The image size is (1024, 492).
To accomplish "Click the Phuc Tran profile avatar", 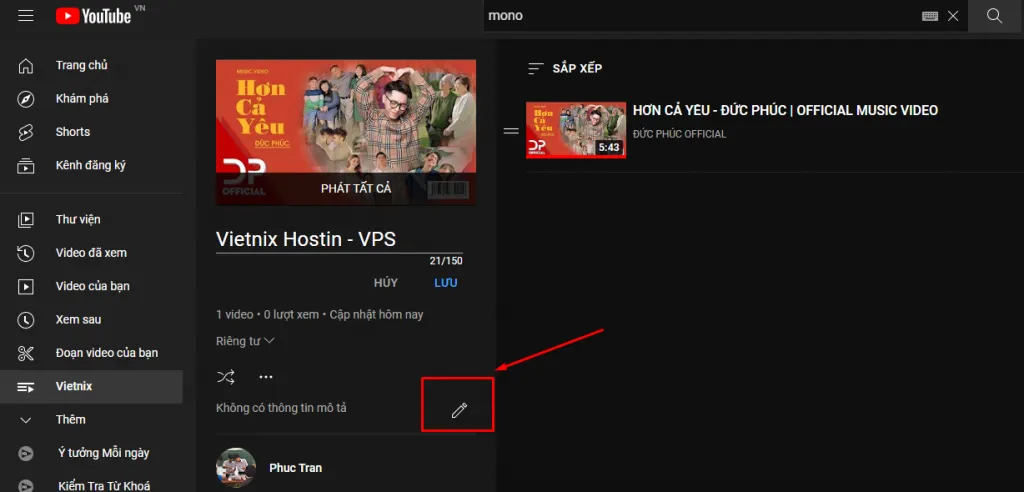I will point(236,468).
